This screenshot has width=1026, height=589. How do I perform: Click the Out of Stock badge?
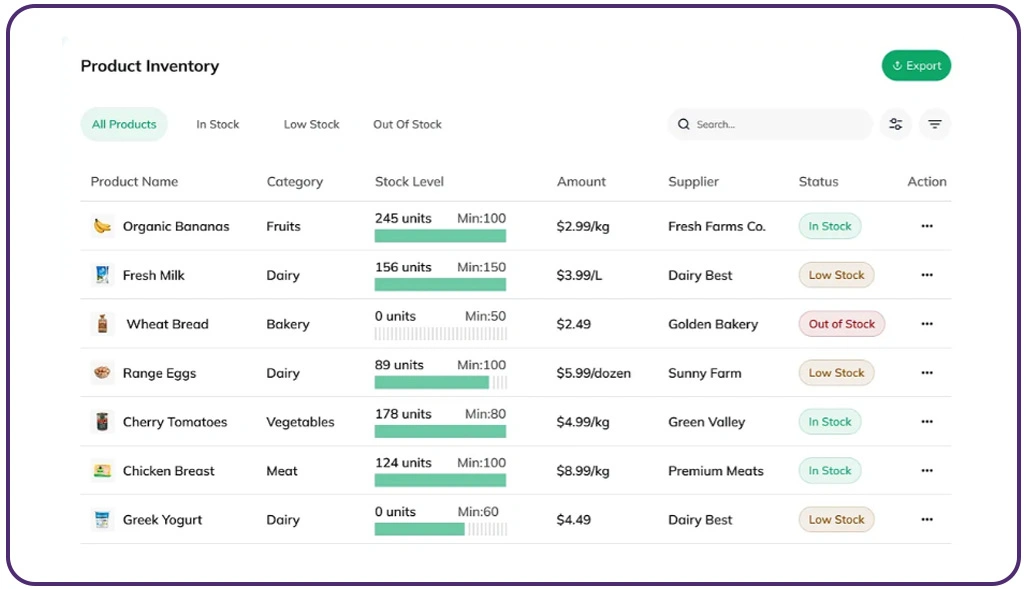click(841, 324)
